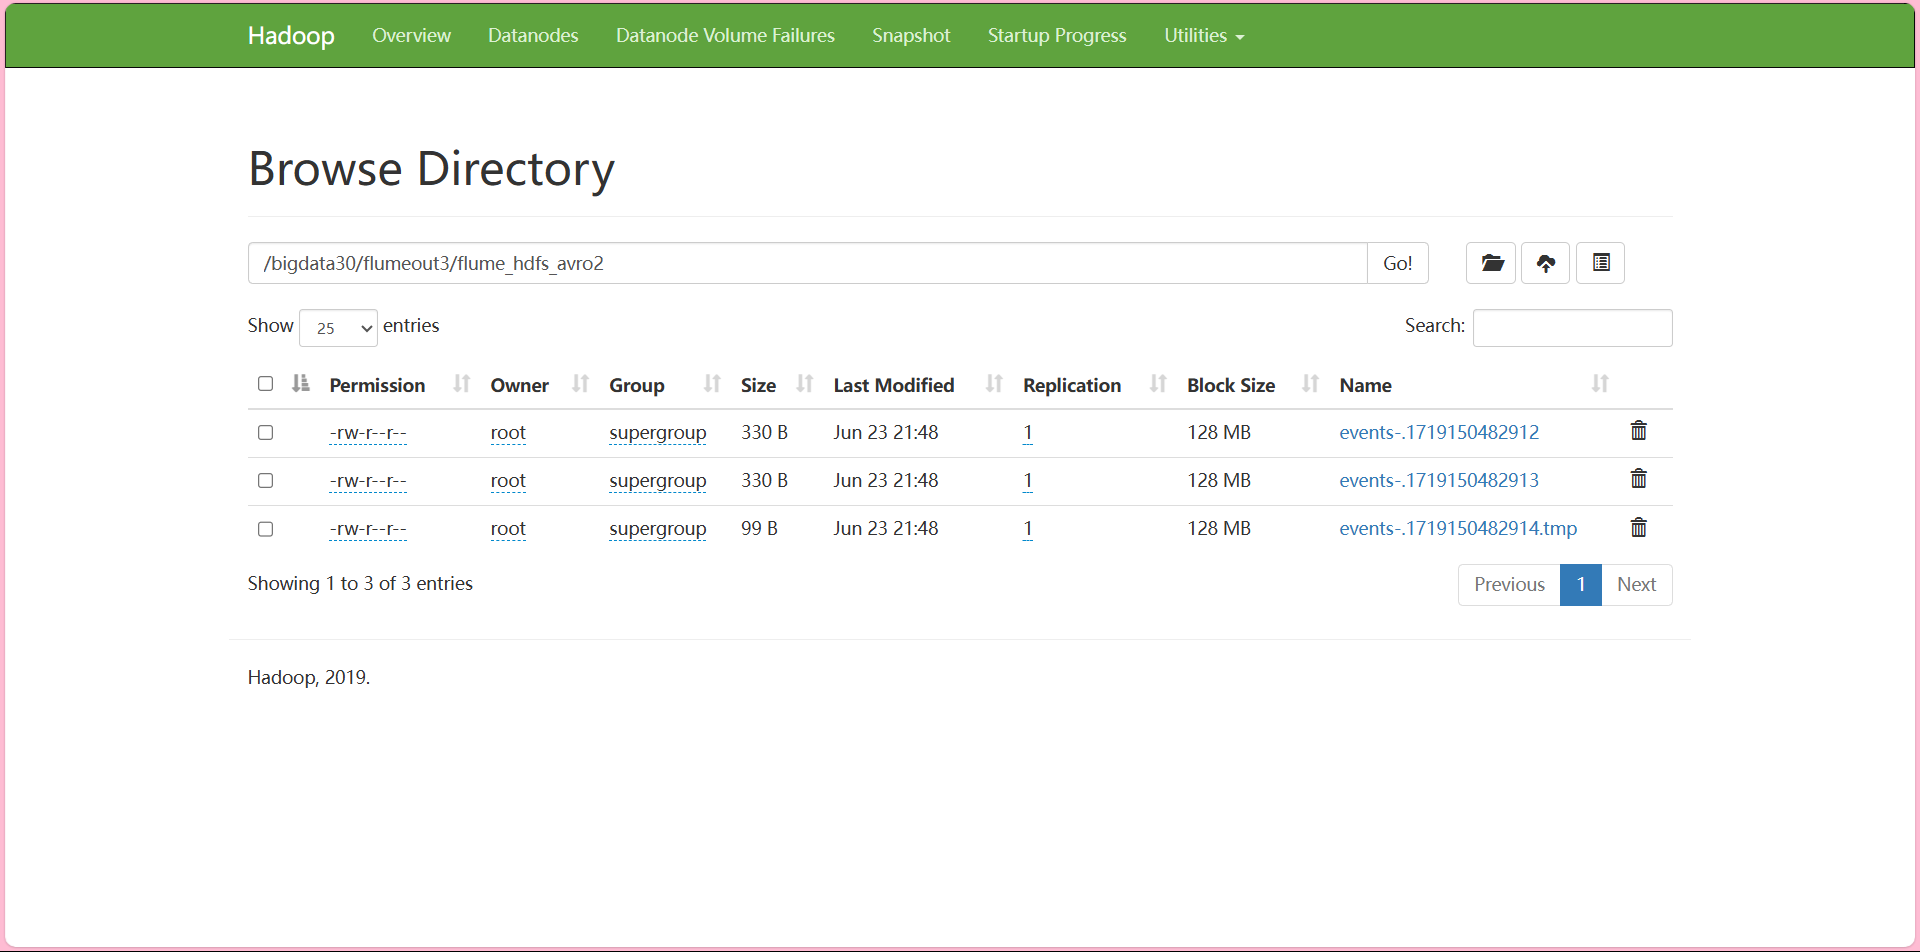Click the upload files cloud icon
The height and width of the screenshot is (952, 1920).
coord(1545,263)
